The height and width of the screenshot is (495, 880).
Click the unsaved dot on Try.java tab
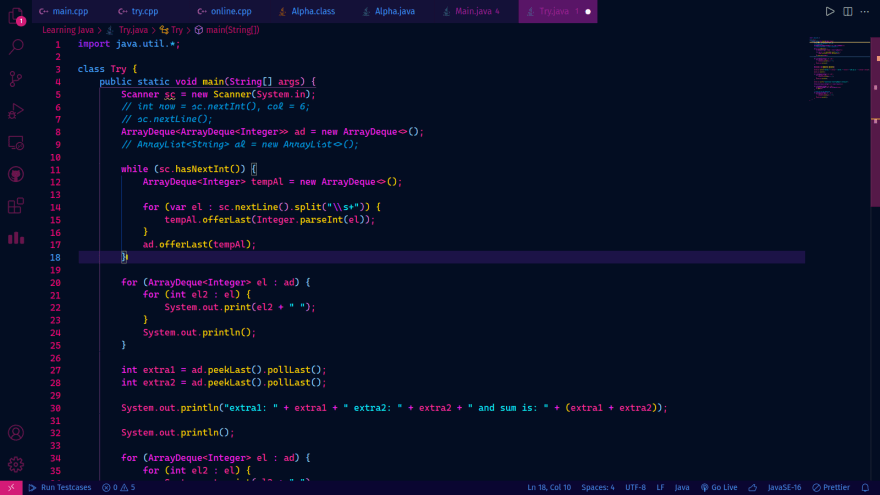pyautogui.click(x=588, y=11)
